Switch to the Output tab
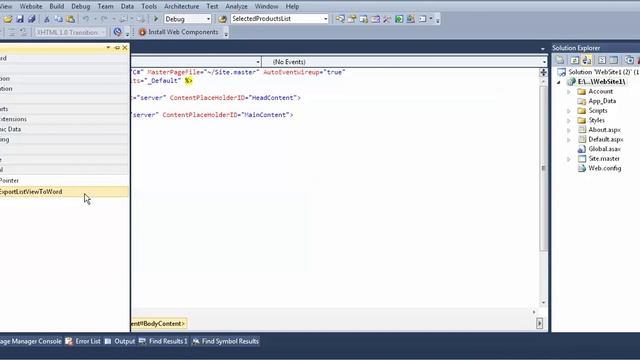This screenshot has width=640, height=360. point(120,341)
